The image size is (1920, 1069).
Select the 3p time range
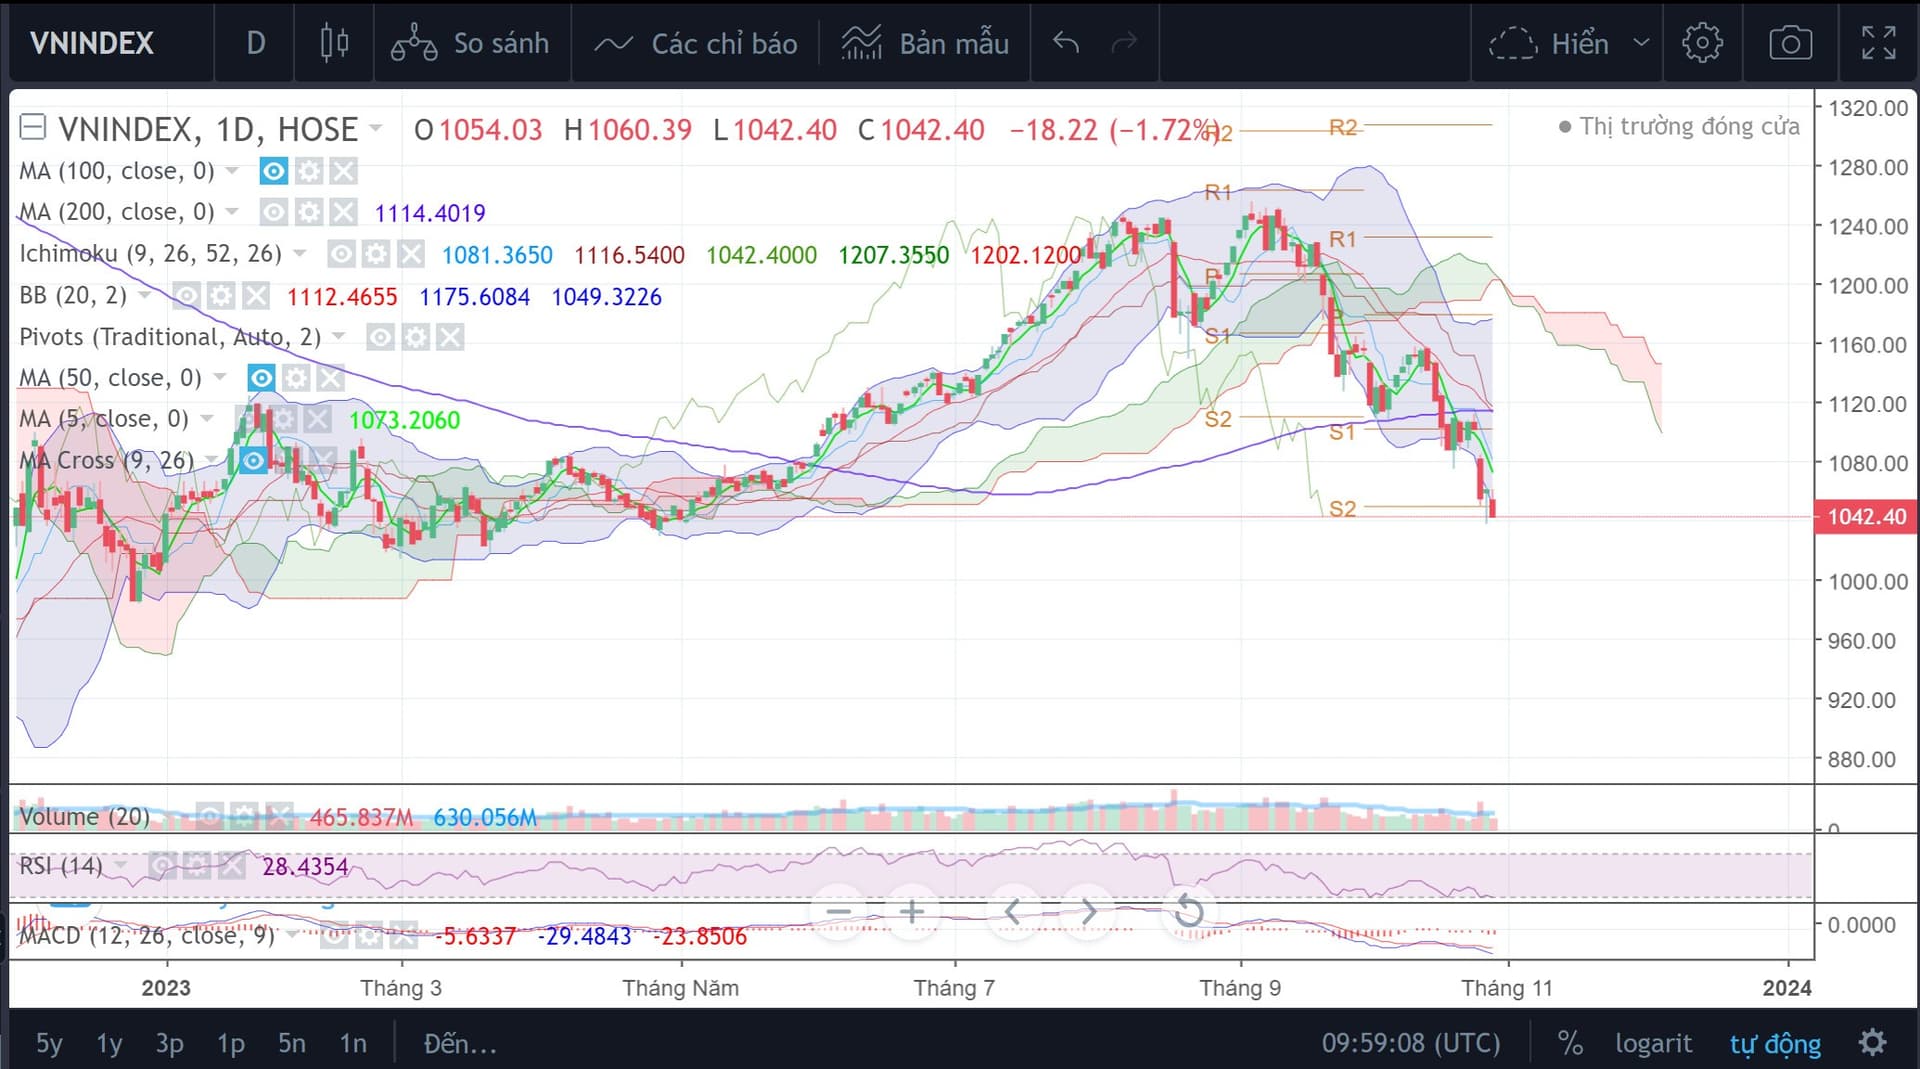click(x=169, y=1044)
